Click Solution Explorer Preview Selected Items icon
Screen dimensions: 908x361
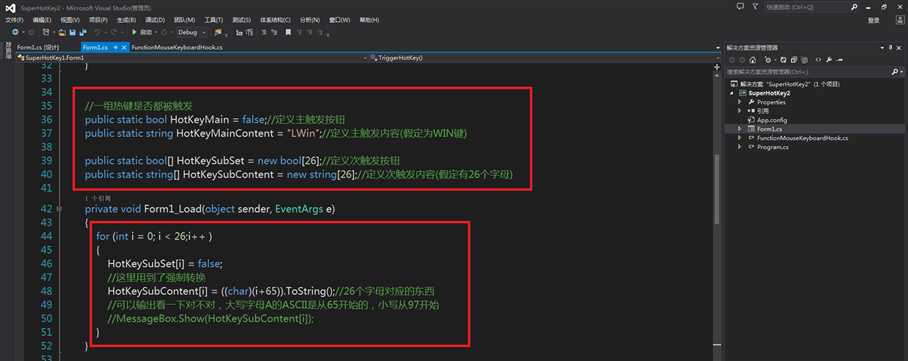840,60
